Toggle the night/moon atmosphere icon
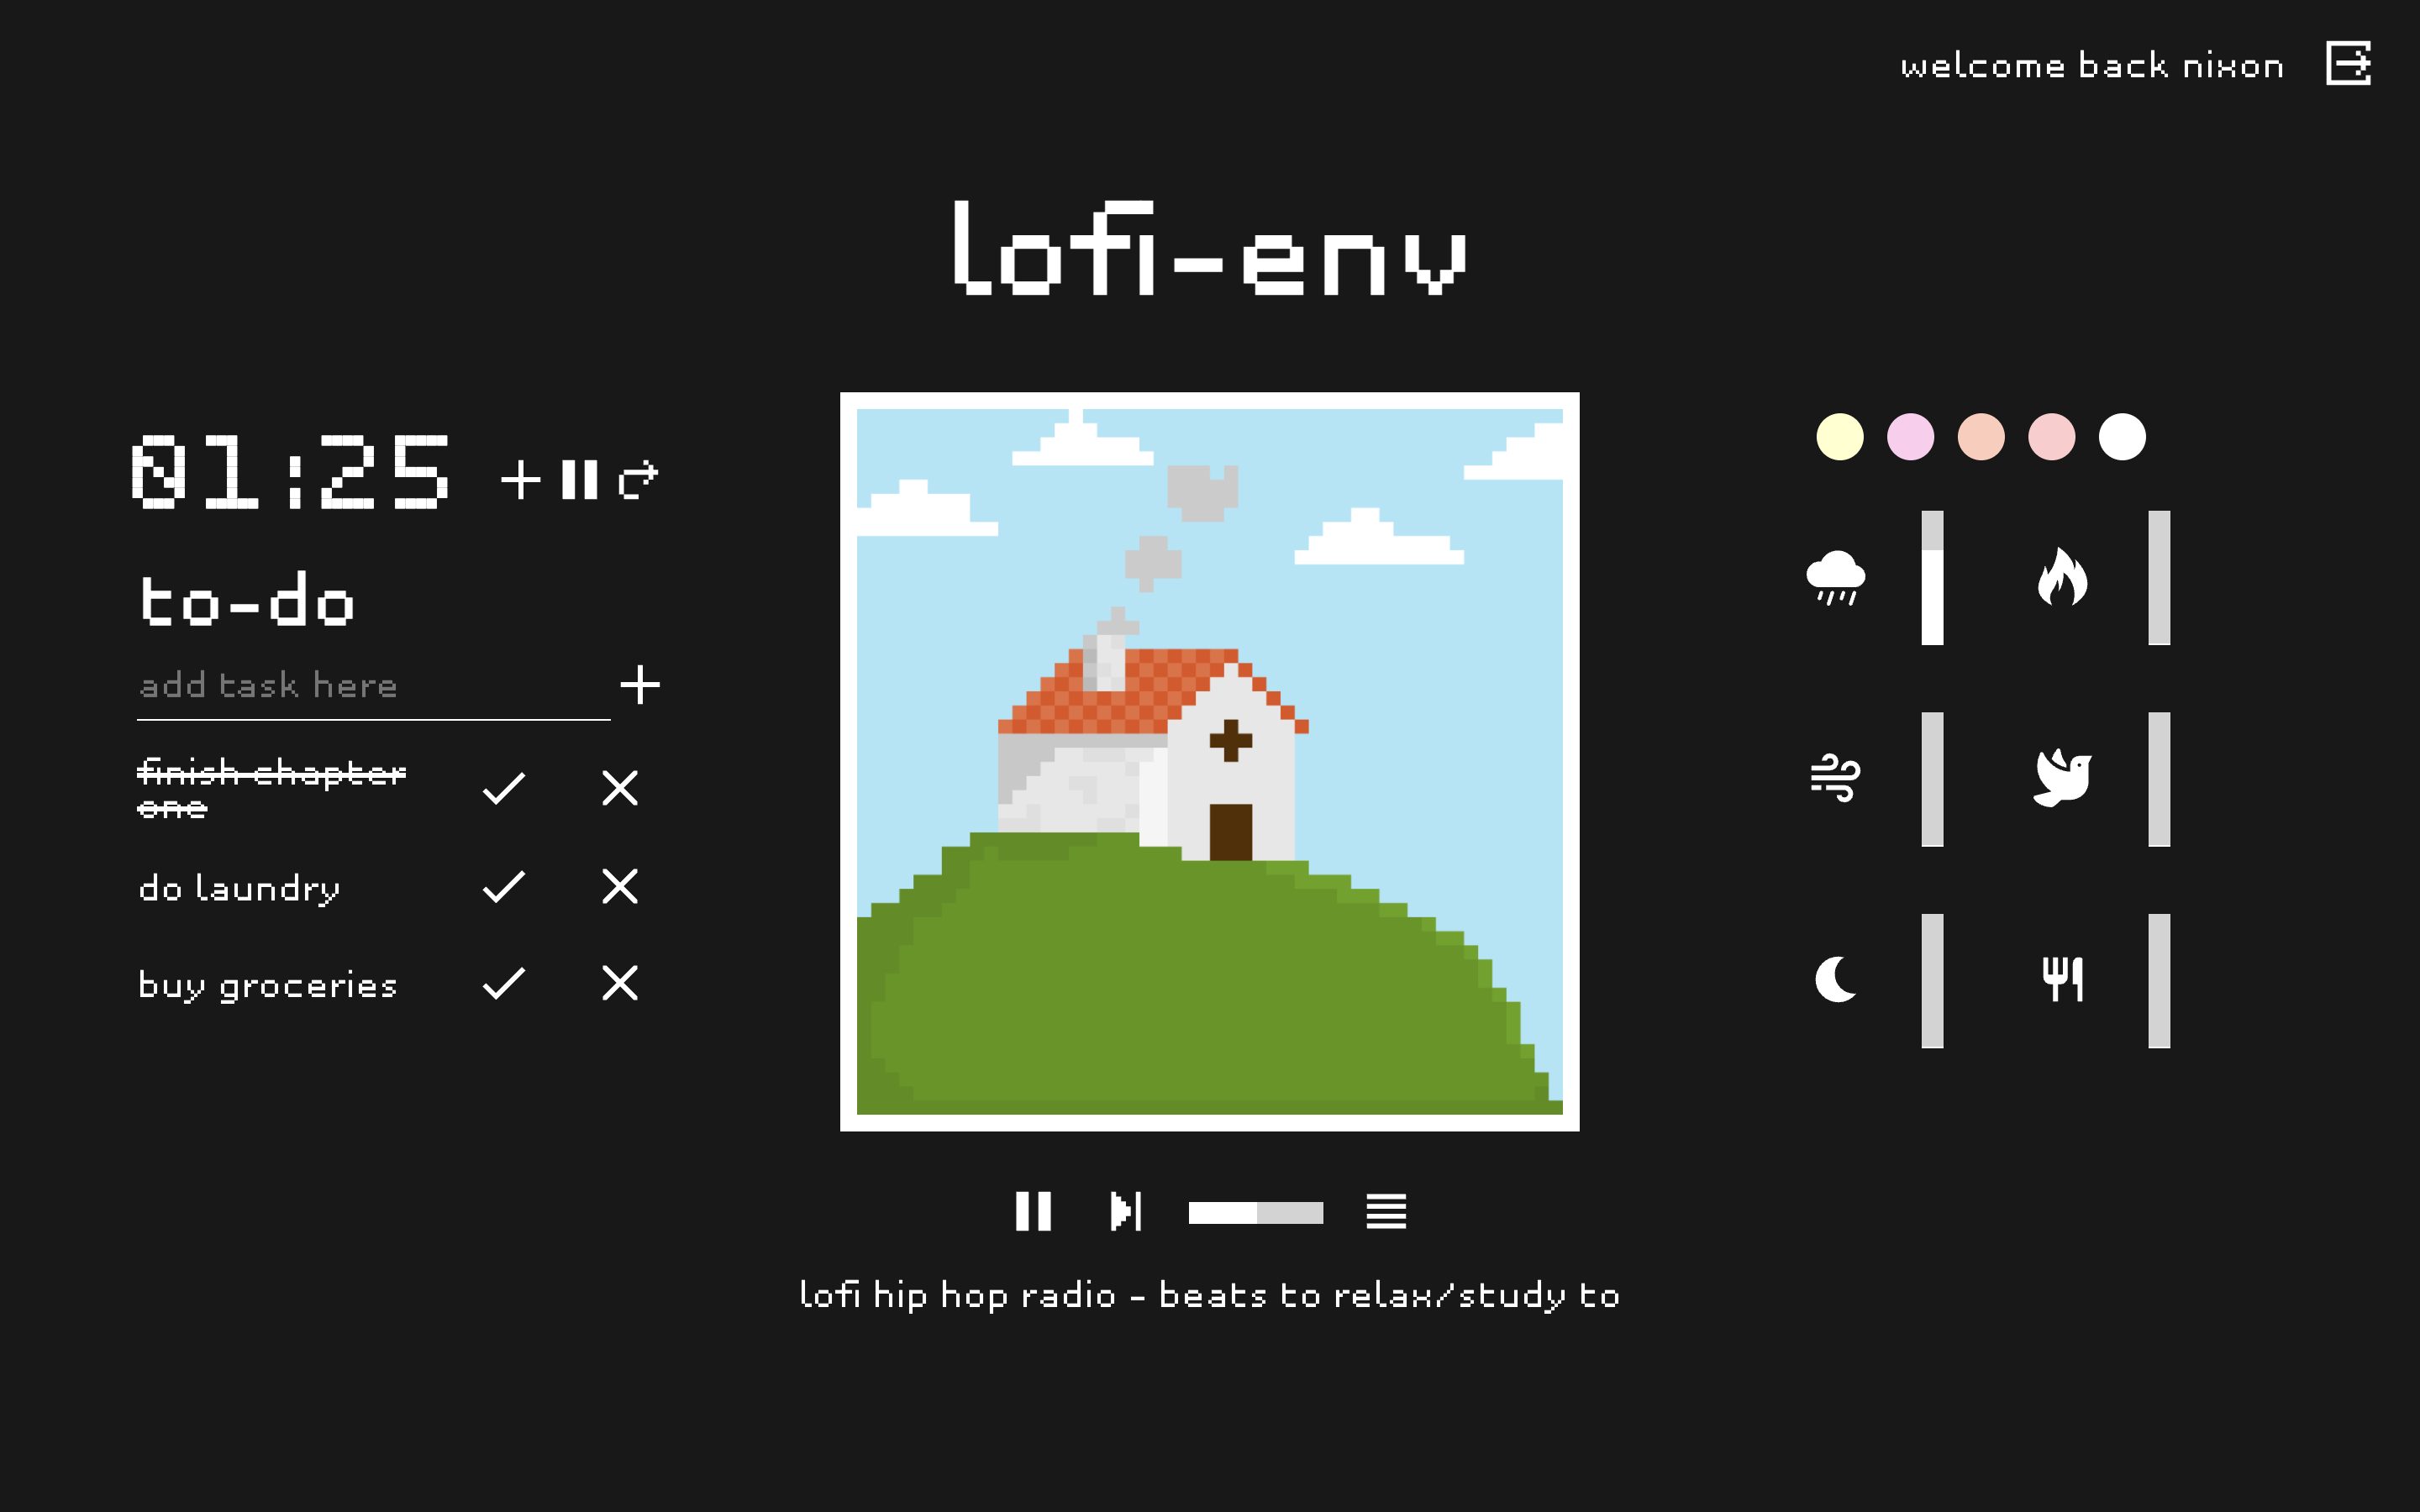The image size is (2420, 1512). pos(1834,979)
